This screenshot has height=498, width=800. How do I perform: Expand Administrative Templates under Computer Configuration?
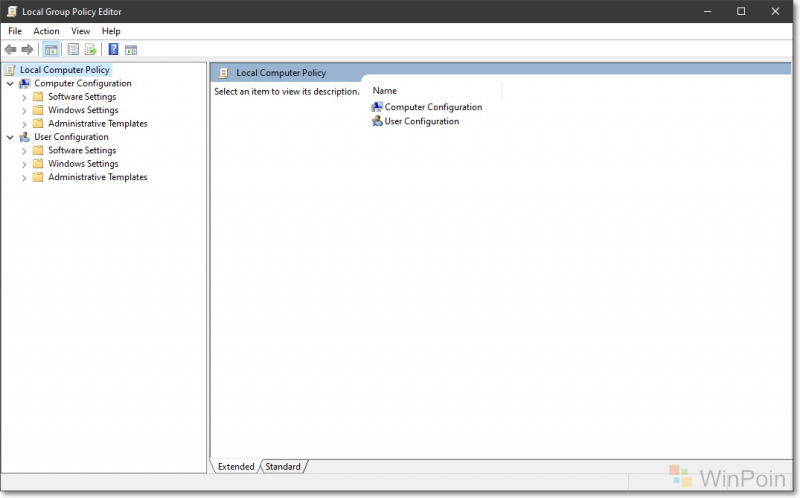[x=24, y=124]
